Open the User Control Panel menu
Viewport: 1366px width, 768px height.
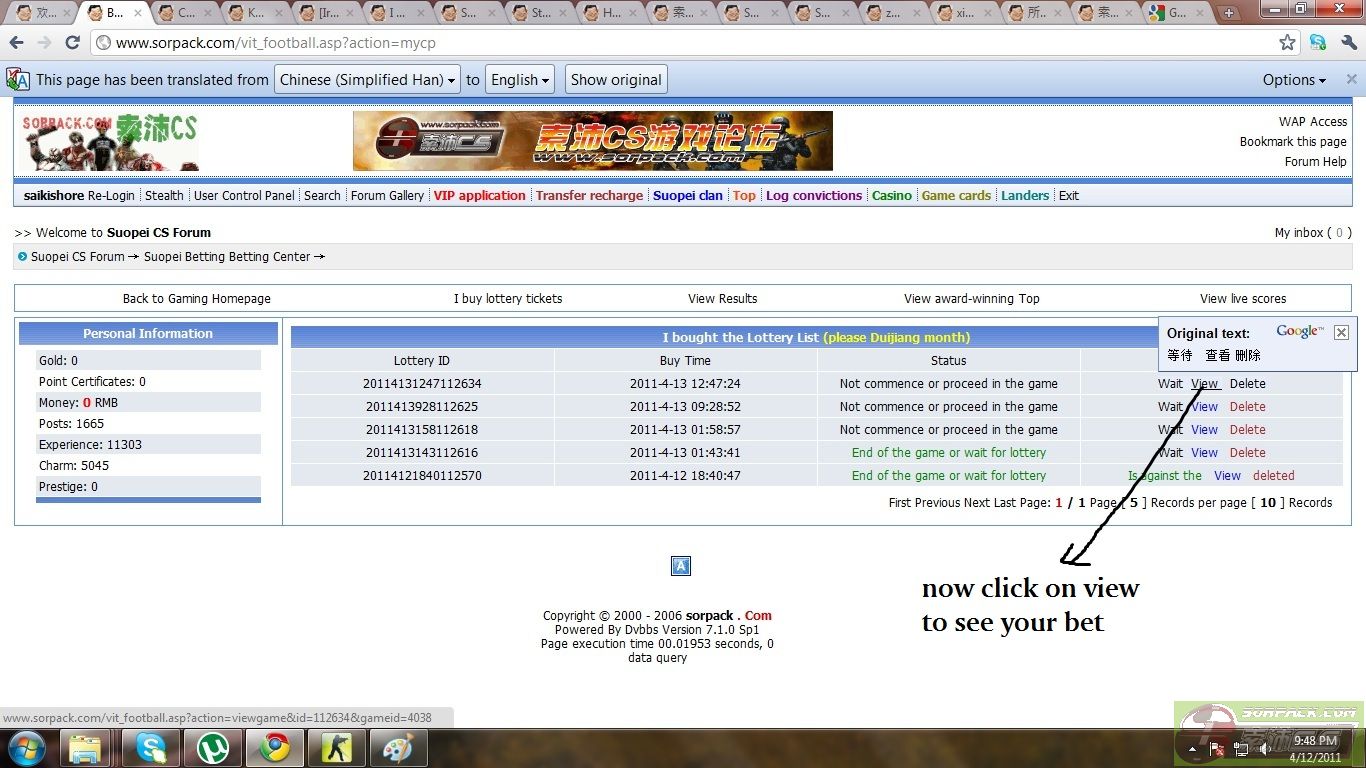[x=244, y=195]
